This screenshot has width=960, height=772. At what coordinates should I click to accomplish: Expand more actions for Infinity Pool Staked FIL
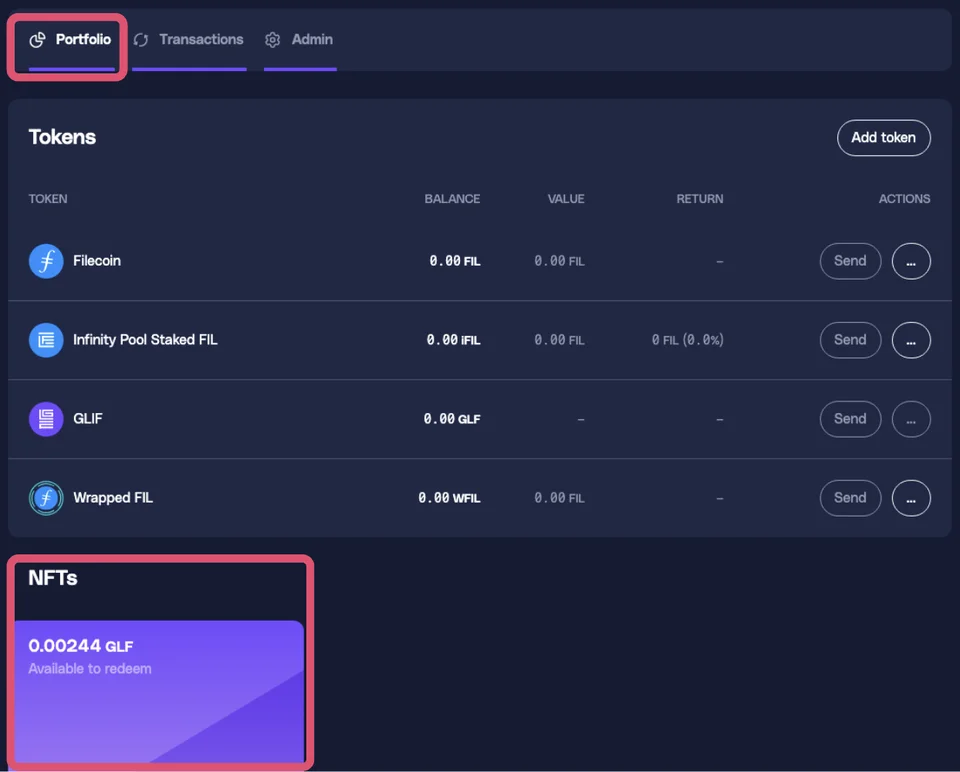(911, 340)
